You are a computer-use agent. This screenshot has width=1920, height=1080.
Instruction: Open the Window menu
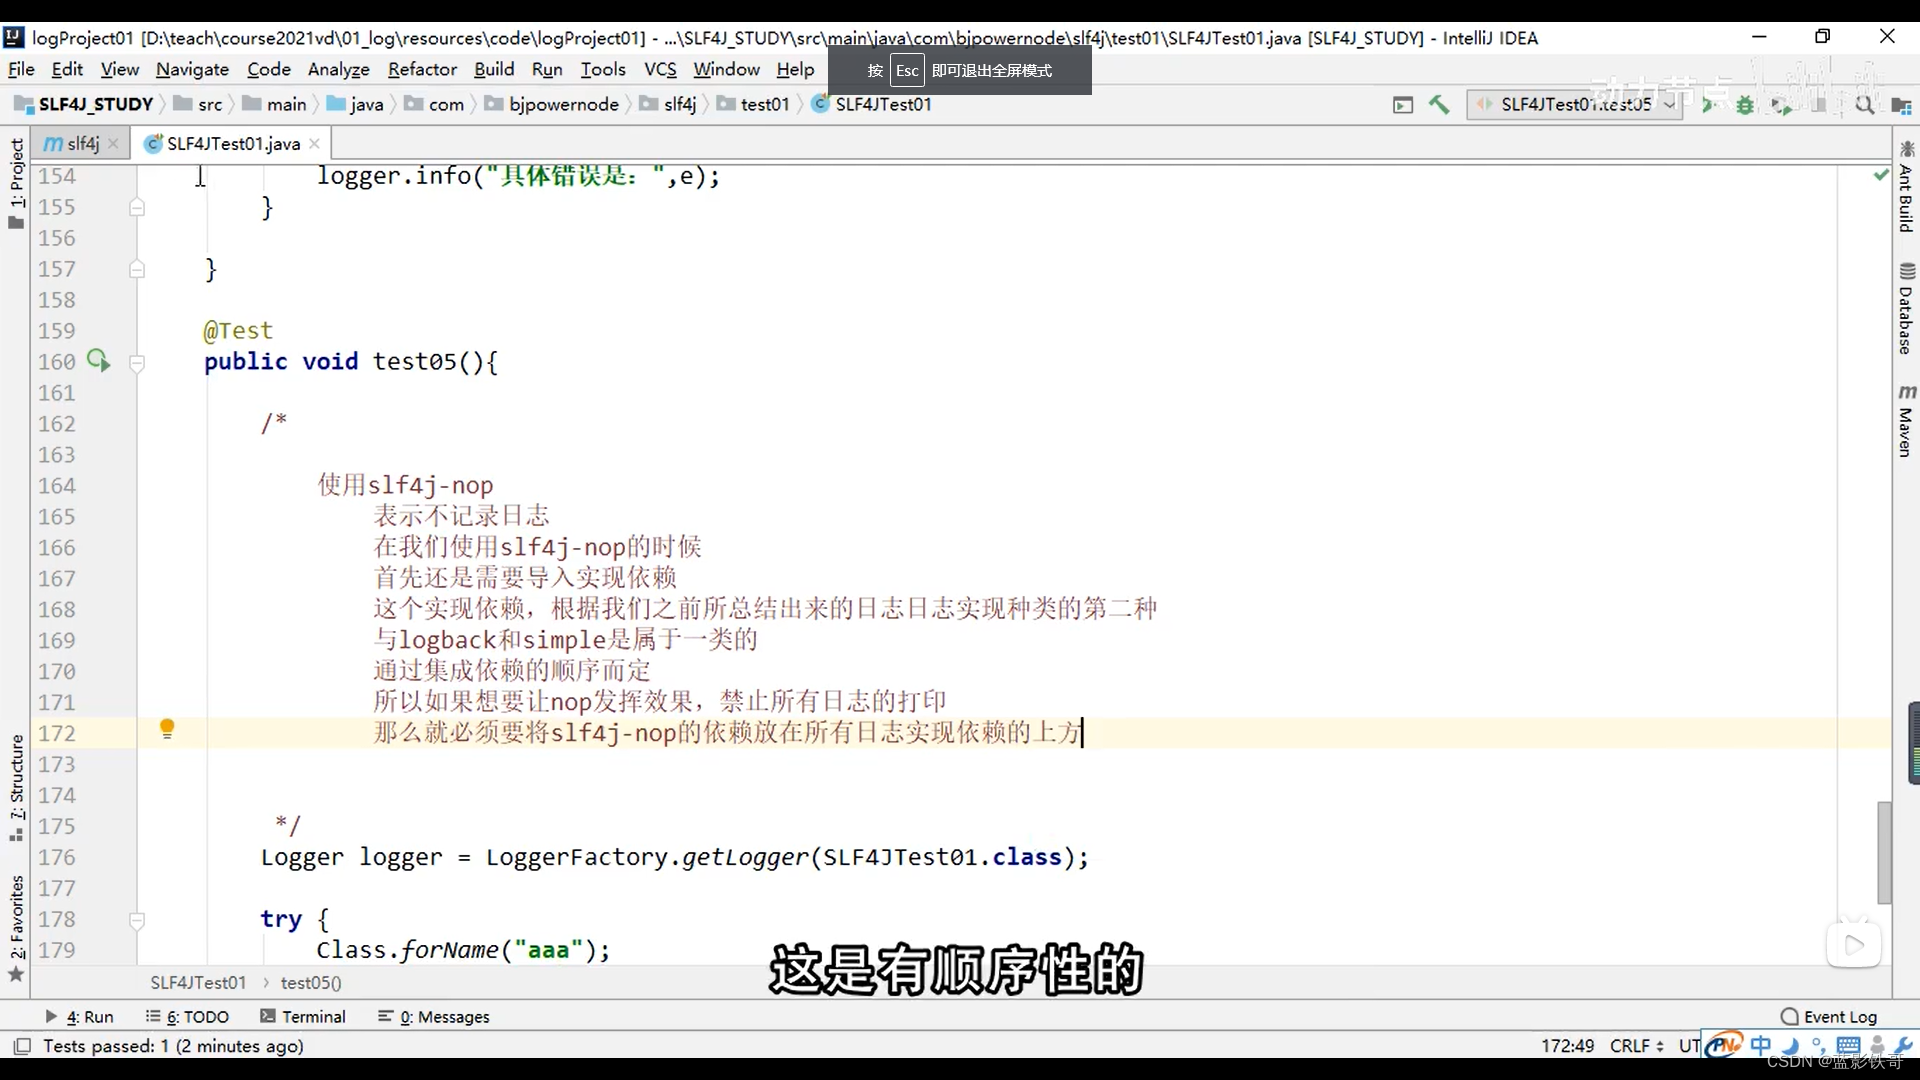[727, 69]
